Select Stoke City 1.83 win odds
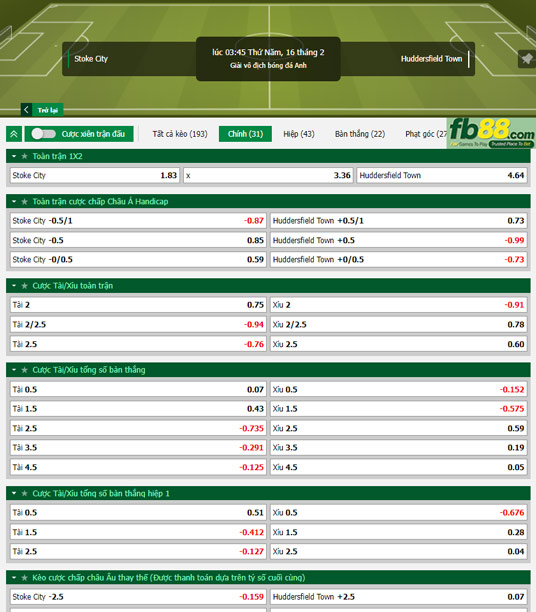Screen dimensions: 536x612 tap(95, 175)
